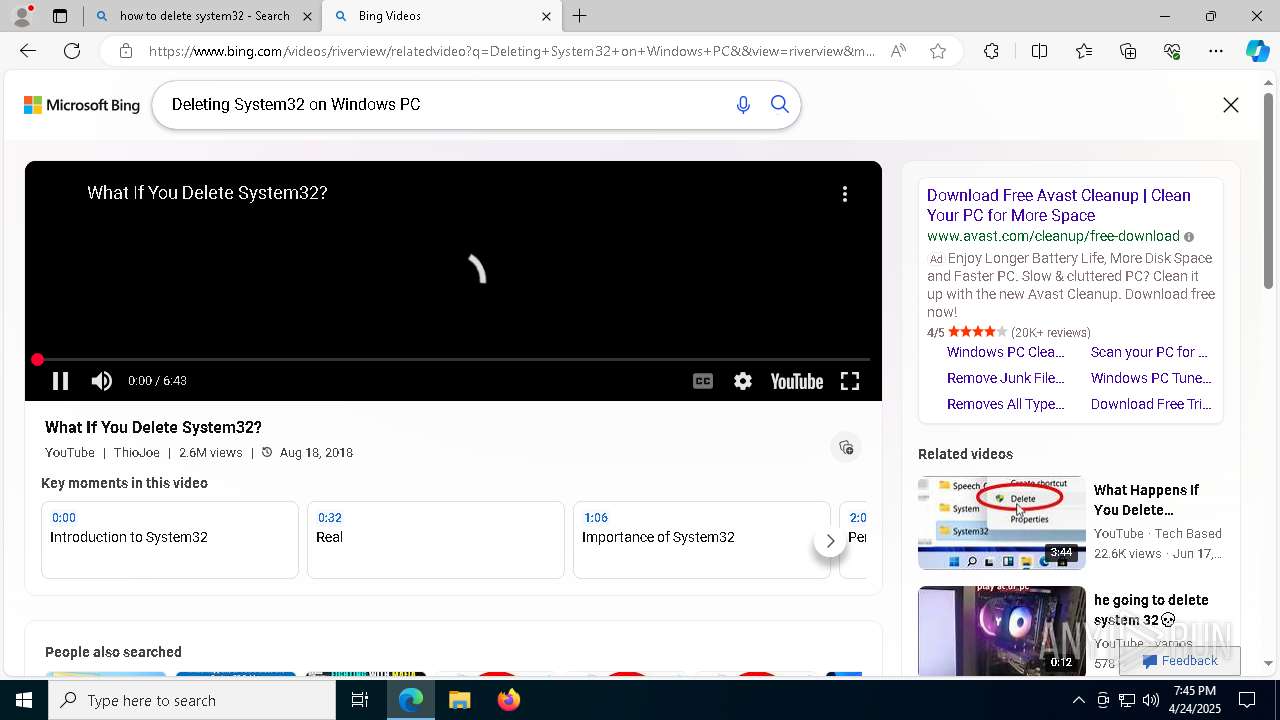Open Edge profile avatar icon
This screenshot has width=1280, height=720.
coord(22,16)
